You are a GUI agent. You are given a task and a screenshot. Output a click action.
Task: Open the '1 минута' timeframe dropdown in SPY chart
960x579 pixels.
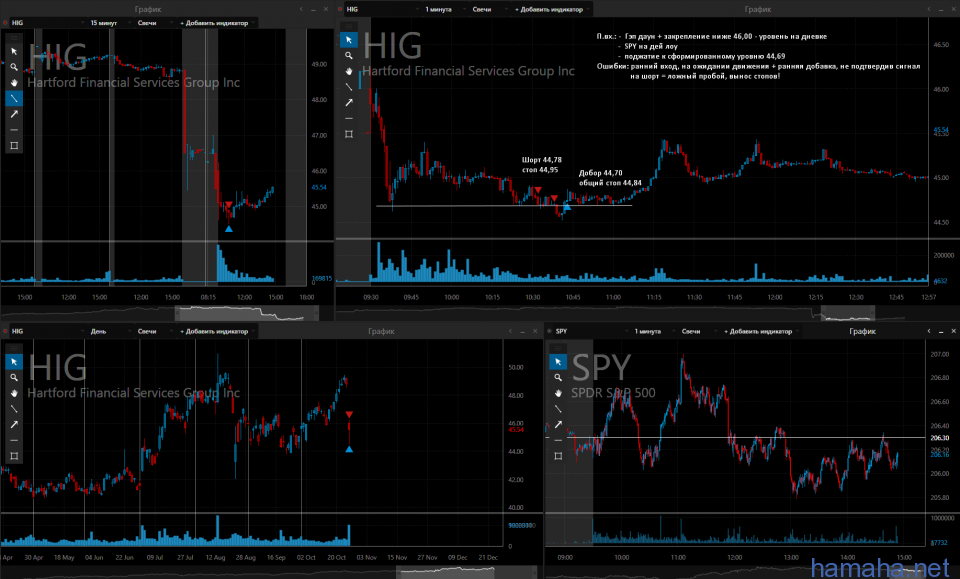pyautogui.click(x=654, y=331)
